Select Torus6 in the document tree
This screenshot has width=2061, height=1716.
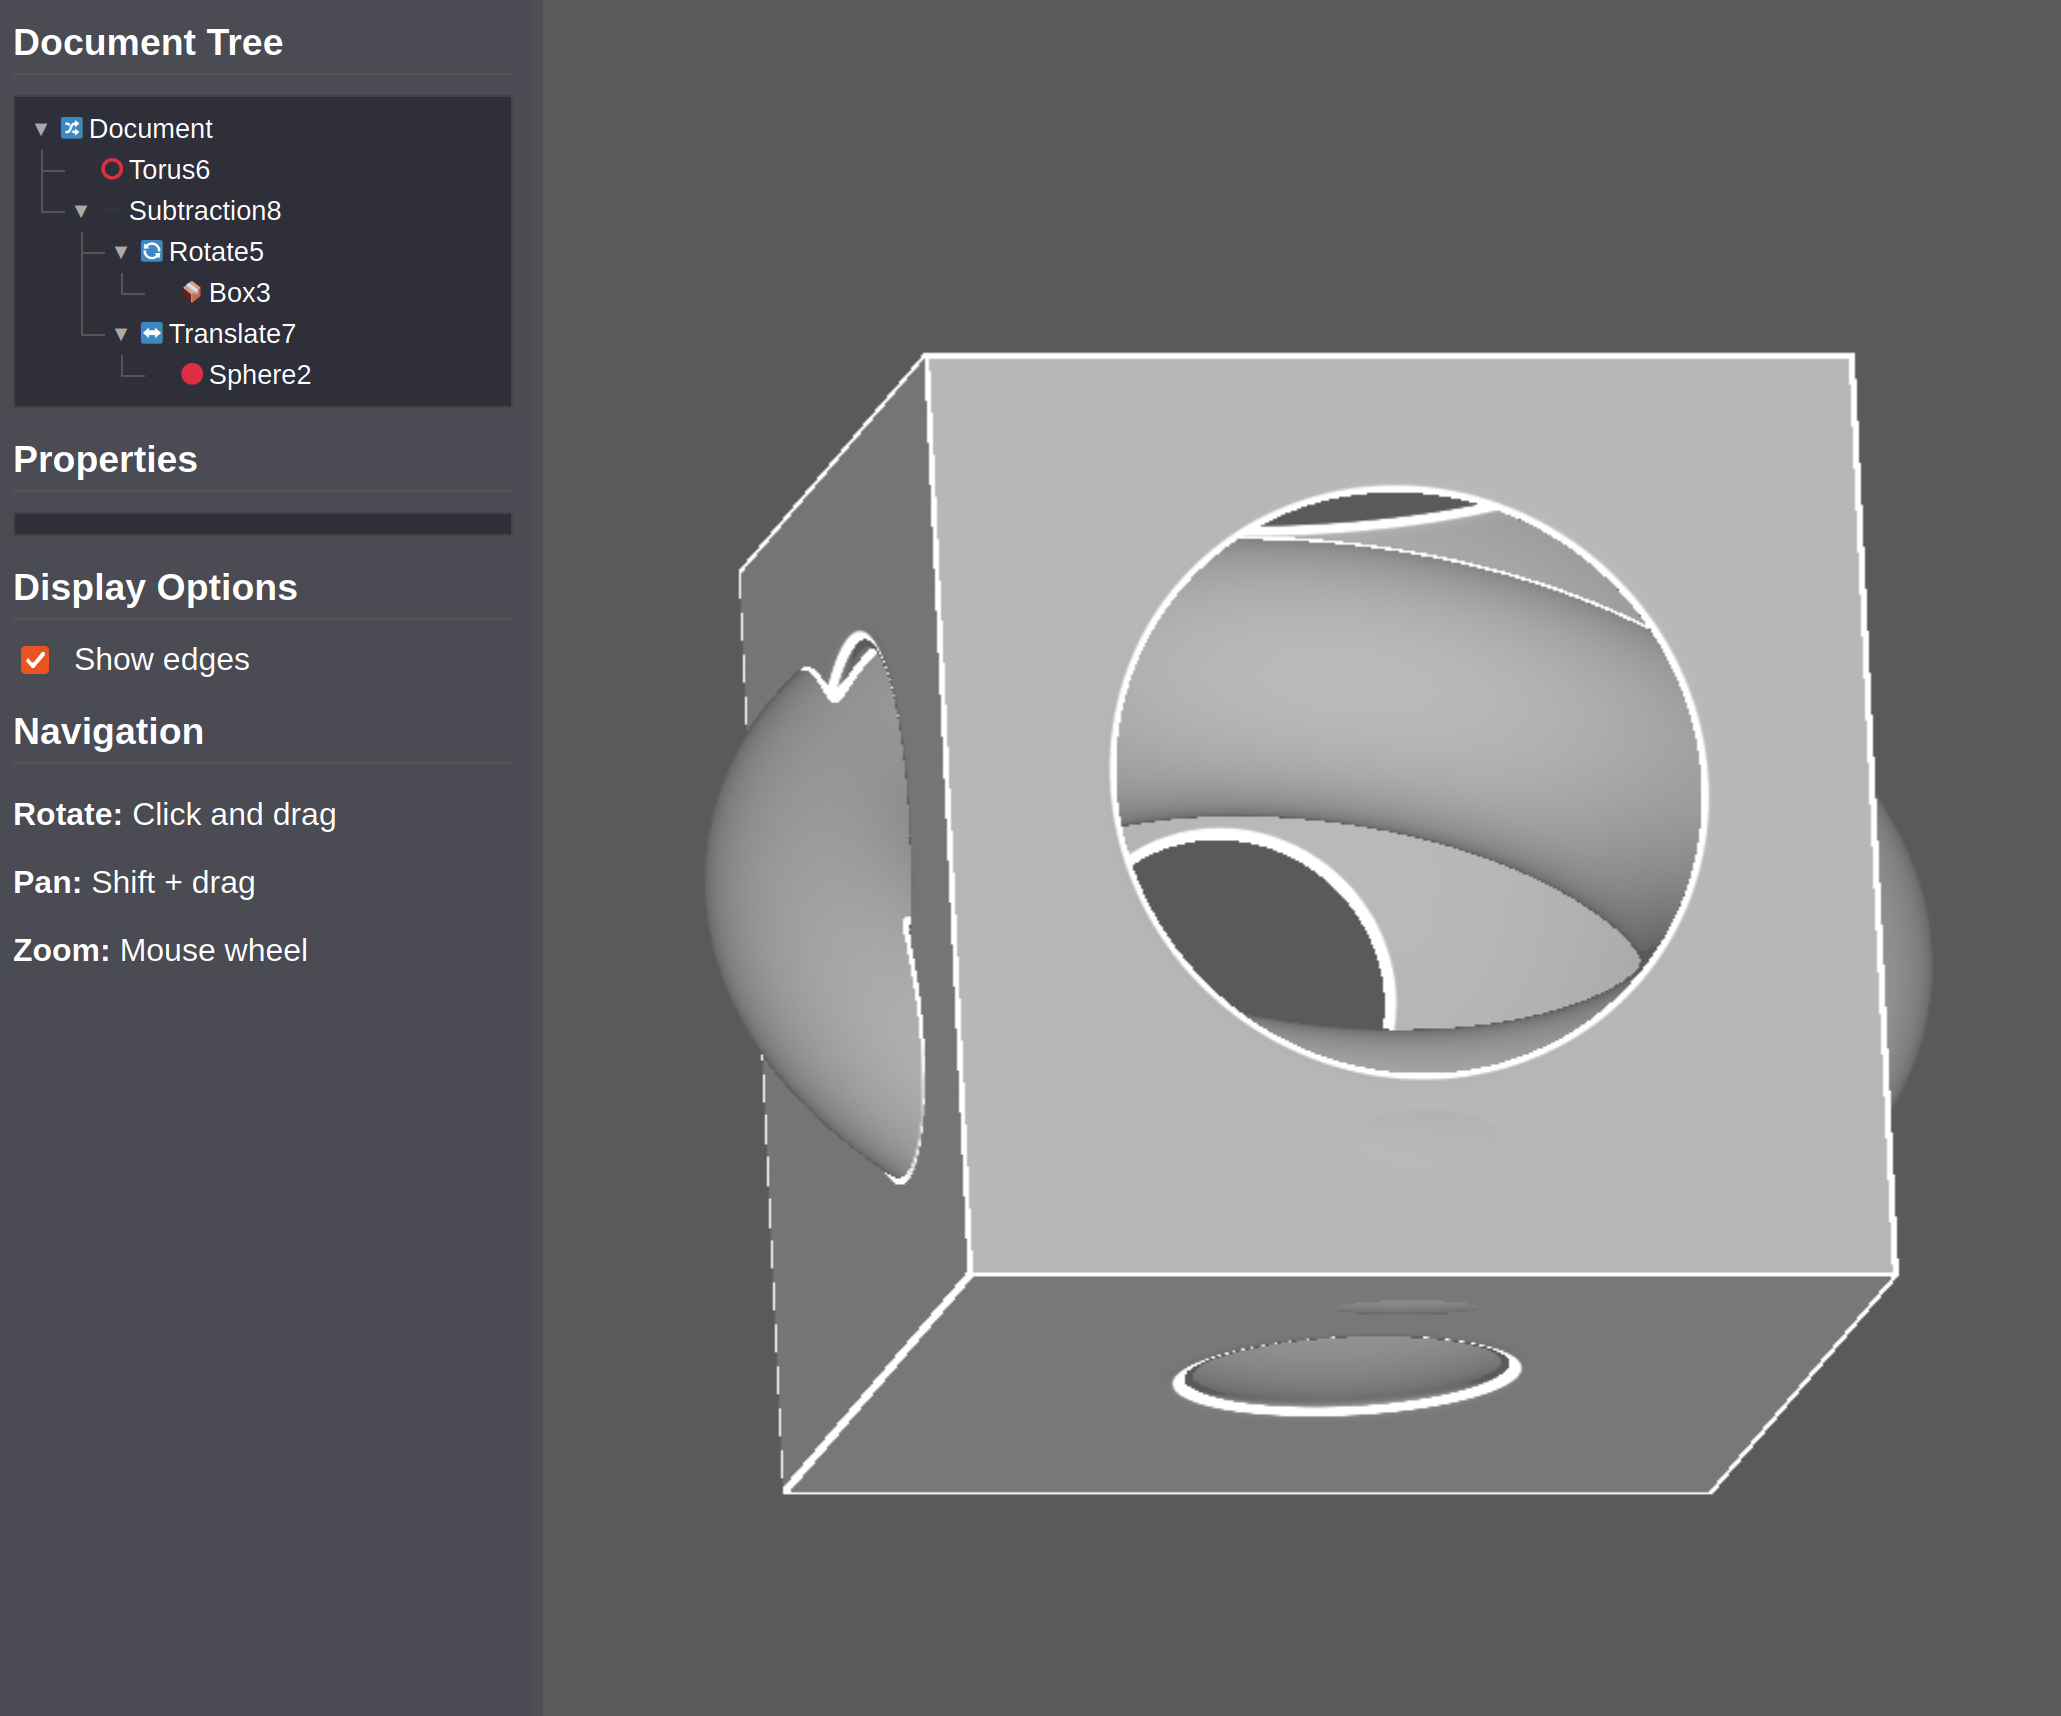click(169, 170)
